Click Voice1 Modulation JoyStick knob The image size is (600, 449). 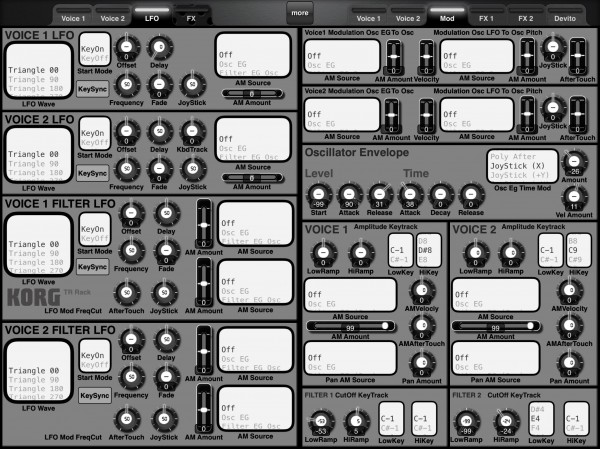[x=553, y=48]
